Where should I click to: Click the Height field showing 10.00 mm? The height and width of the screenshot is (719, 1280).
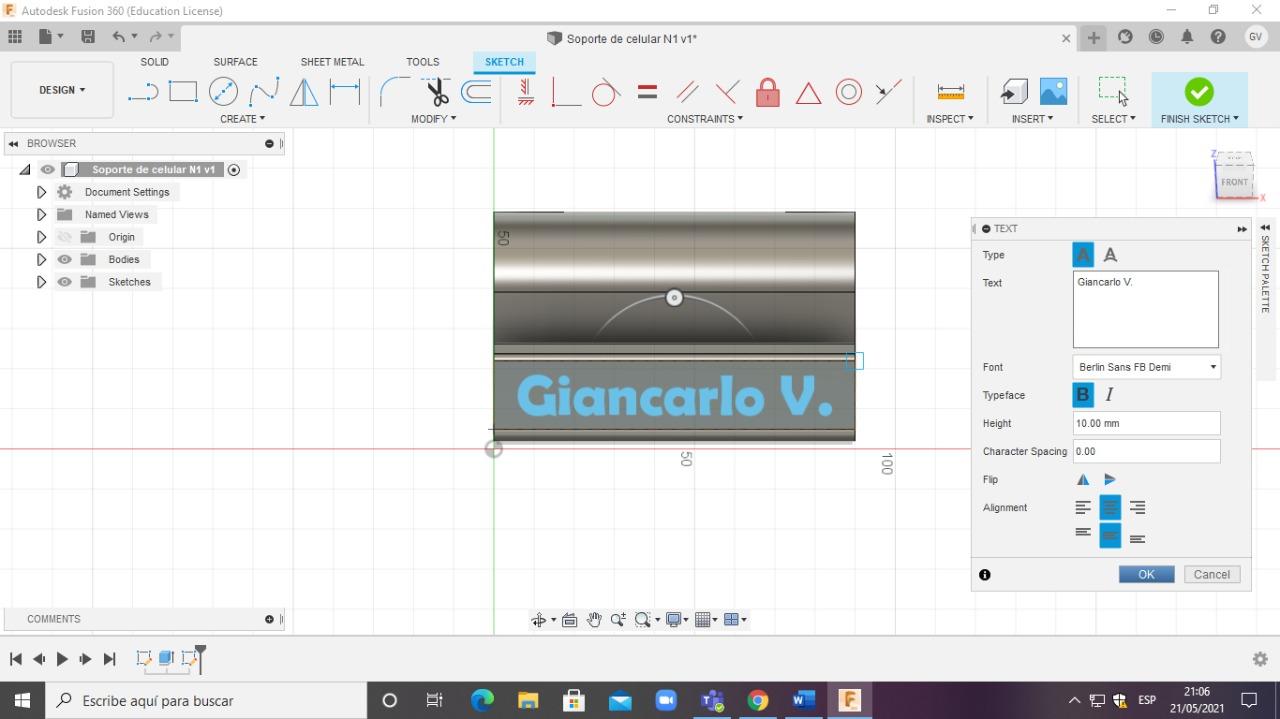tap(1146, 423)
